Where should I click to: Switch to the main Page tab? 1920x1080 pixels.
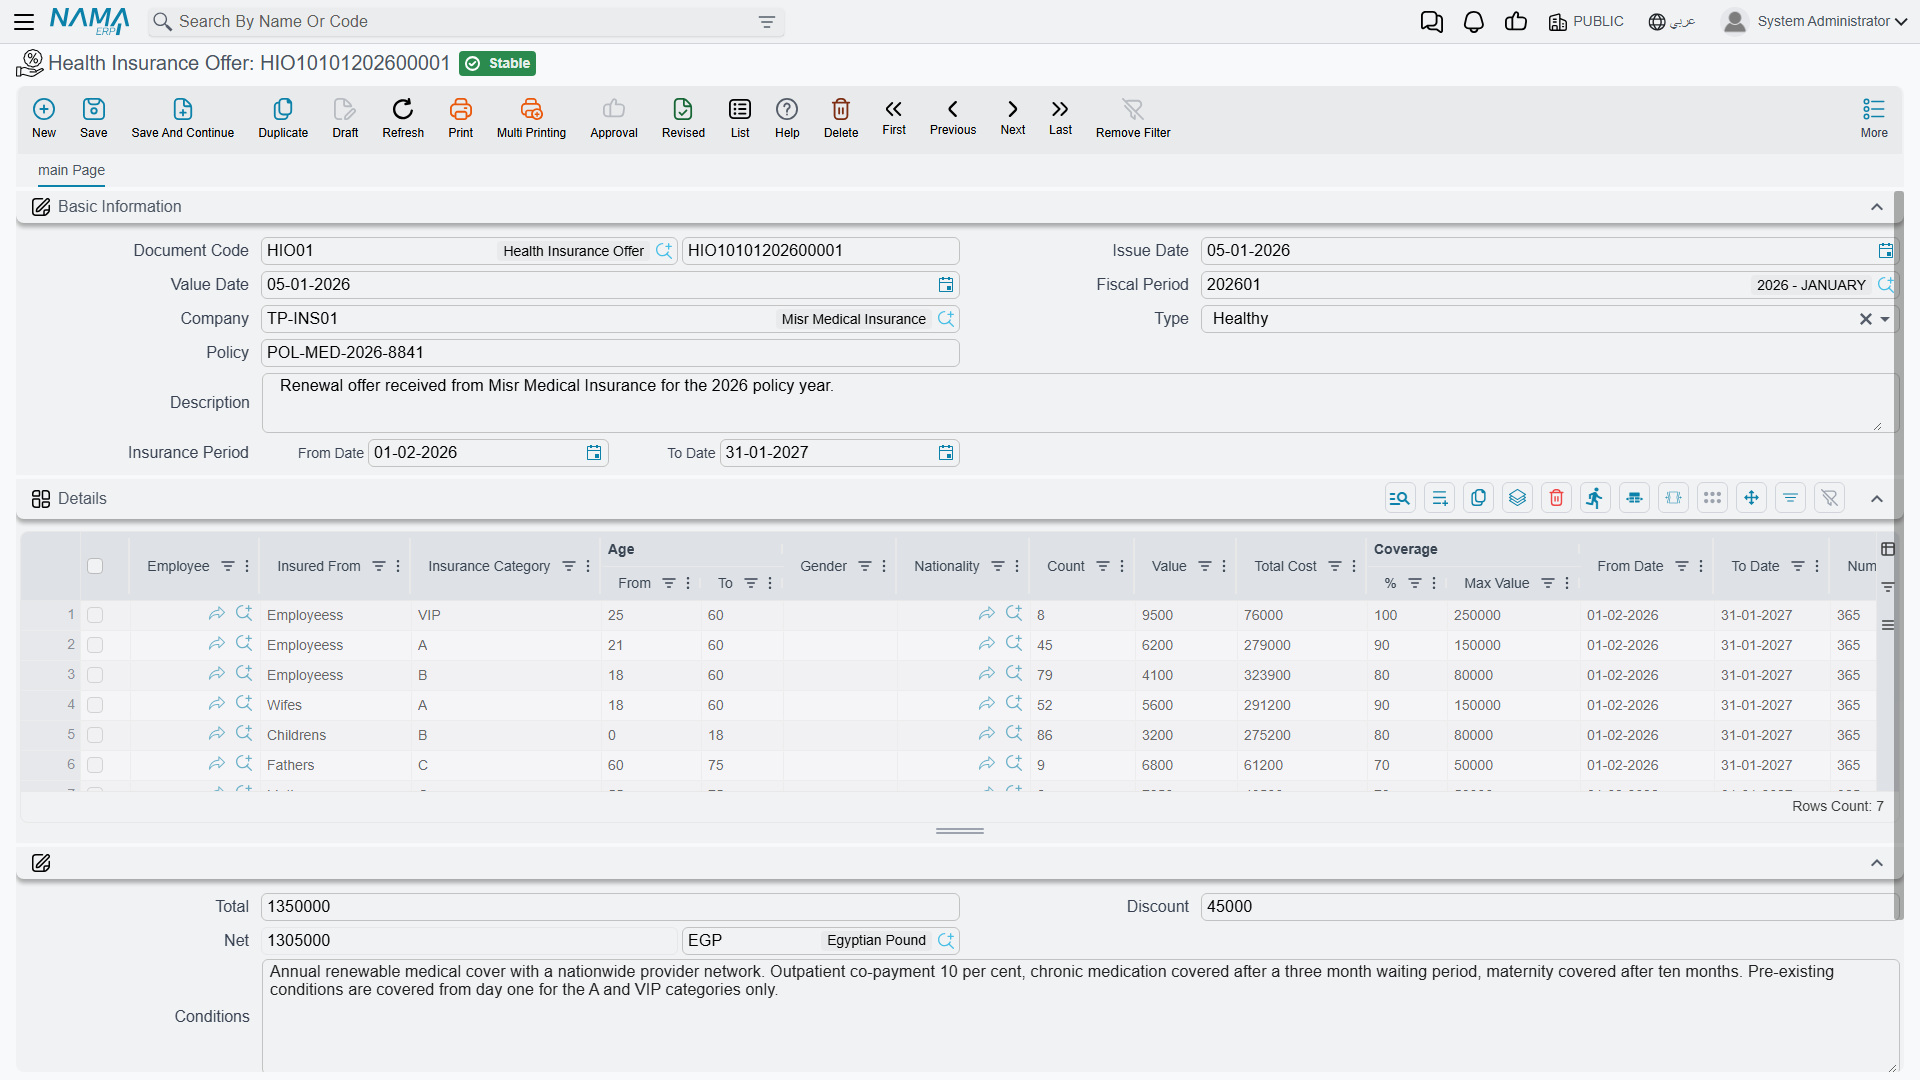(x=71, y=170)
